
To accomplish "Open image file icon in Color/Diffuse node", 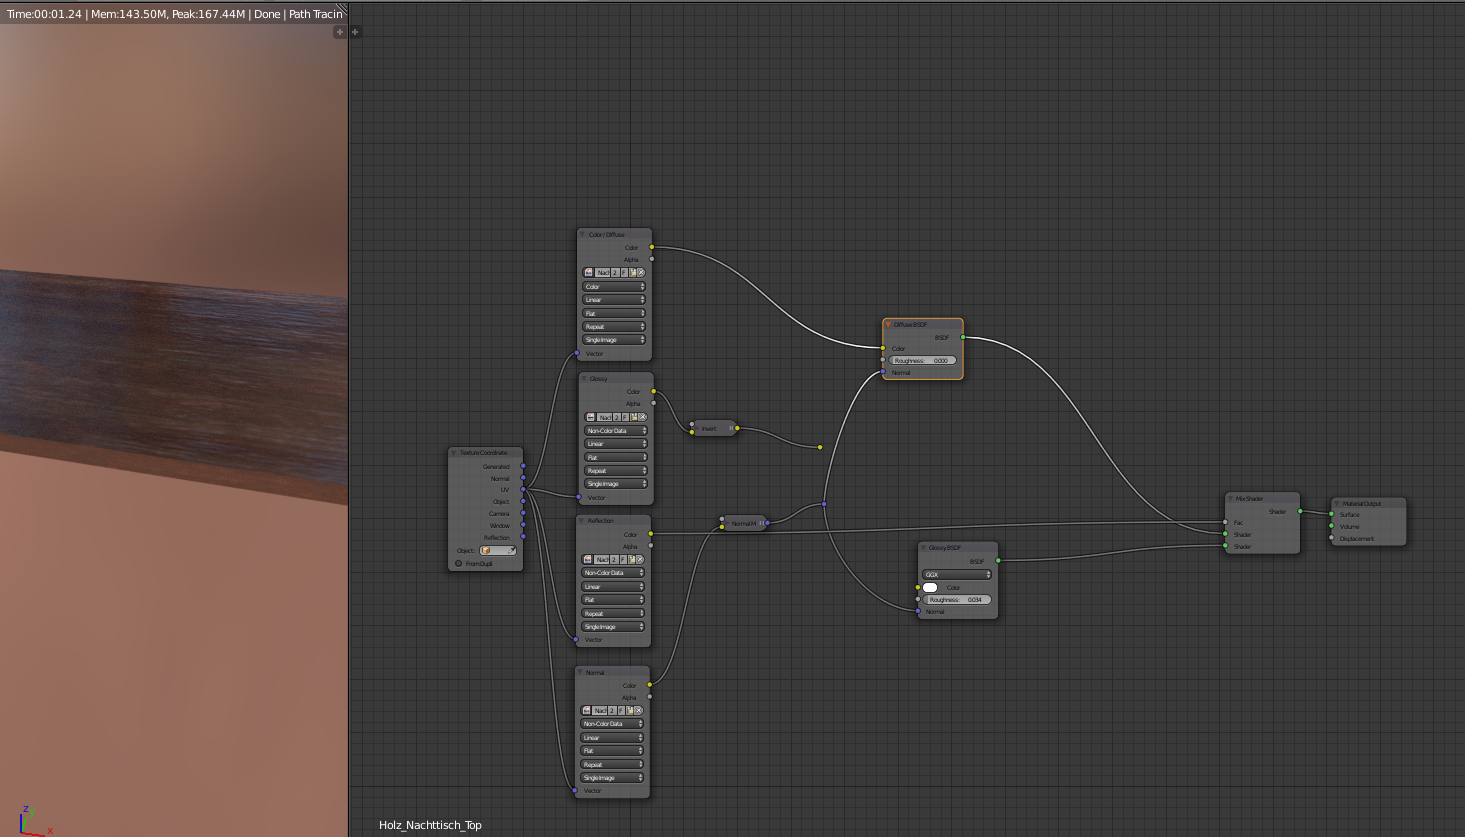I will (x=633, y=272).
